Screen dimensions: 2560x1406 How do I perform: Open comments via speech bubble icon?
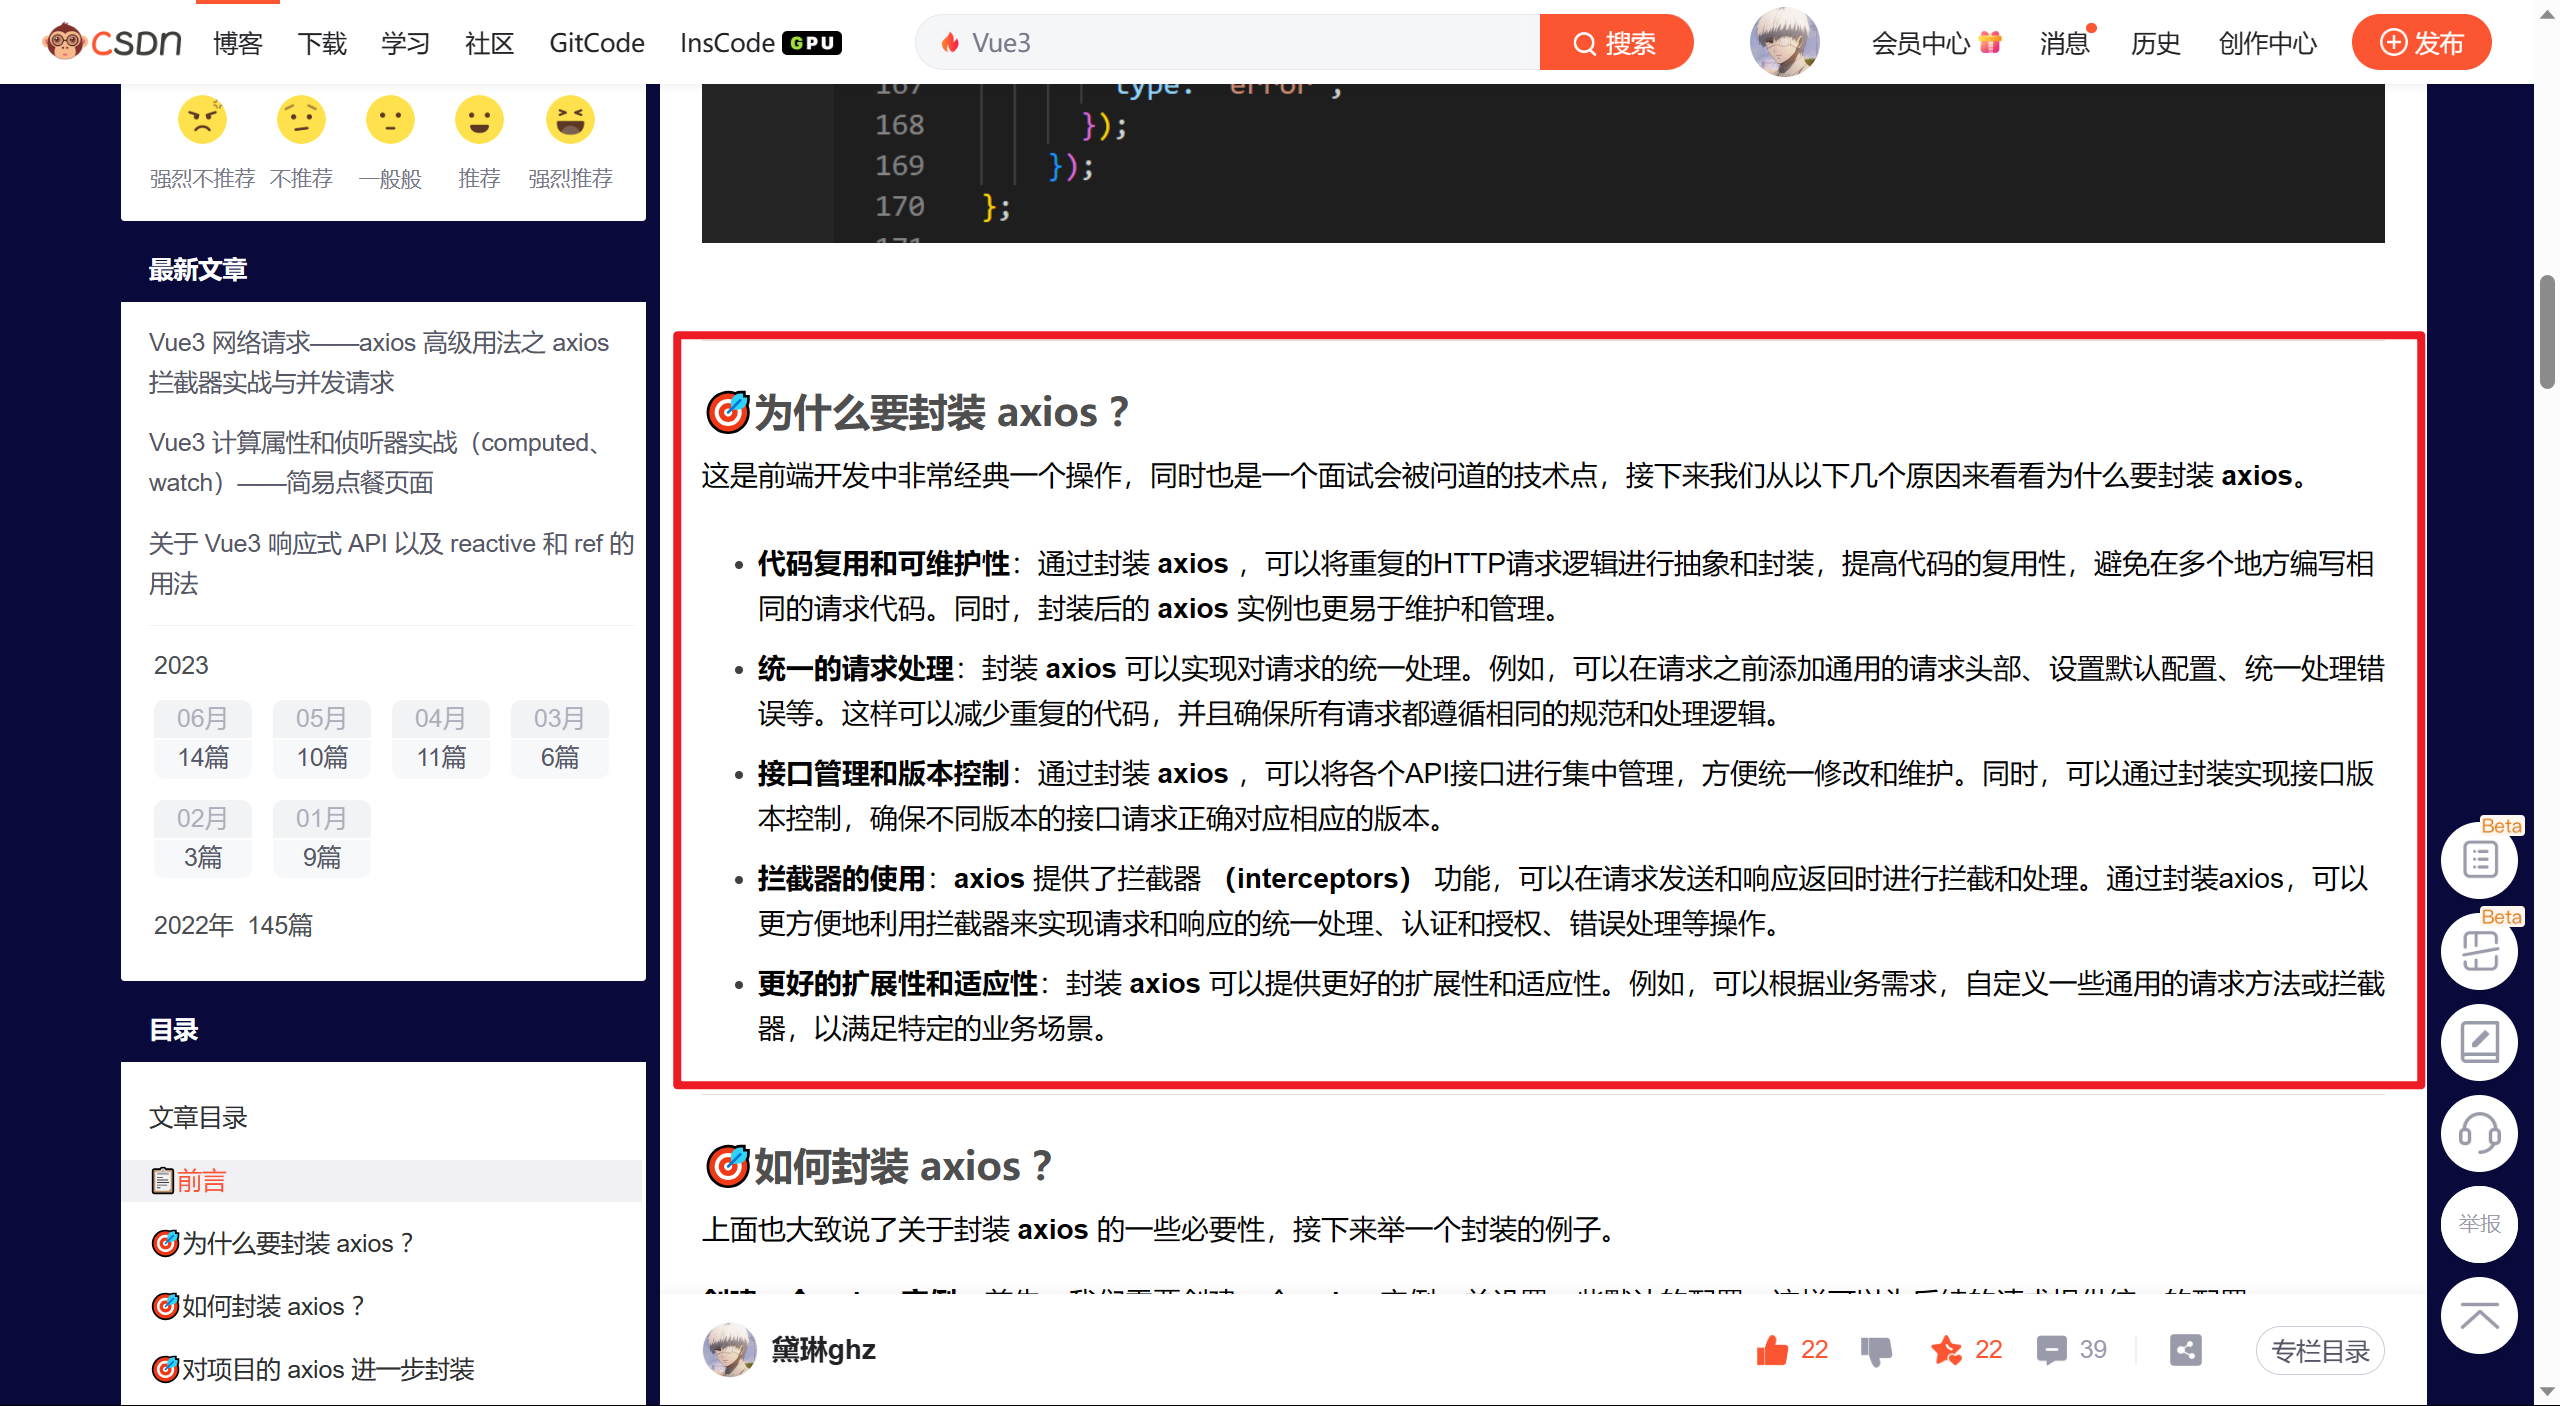[2051, 1350]
